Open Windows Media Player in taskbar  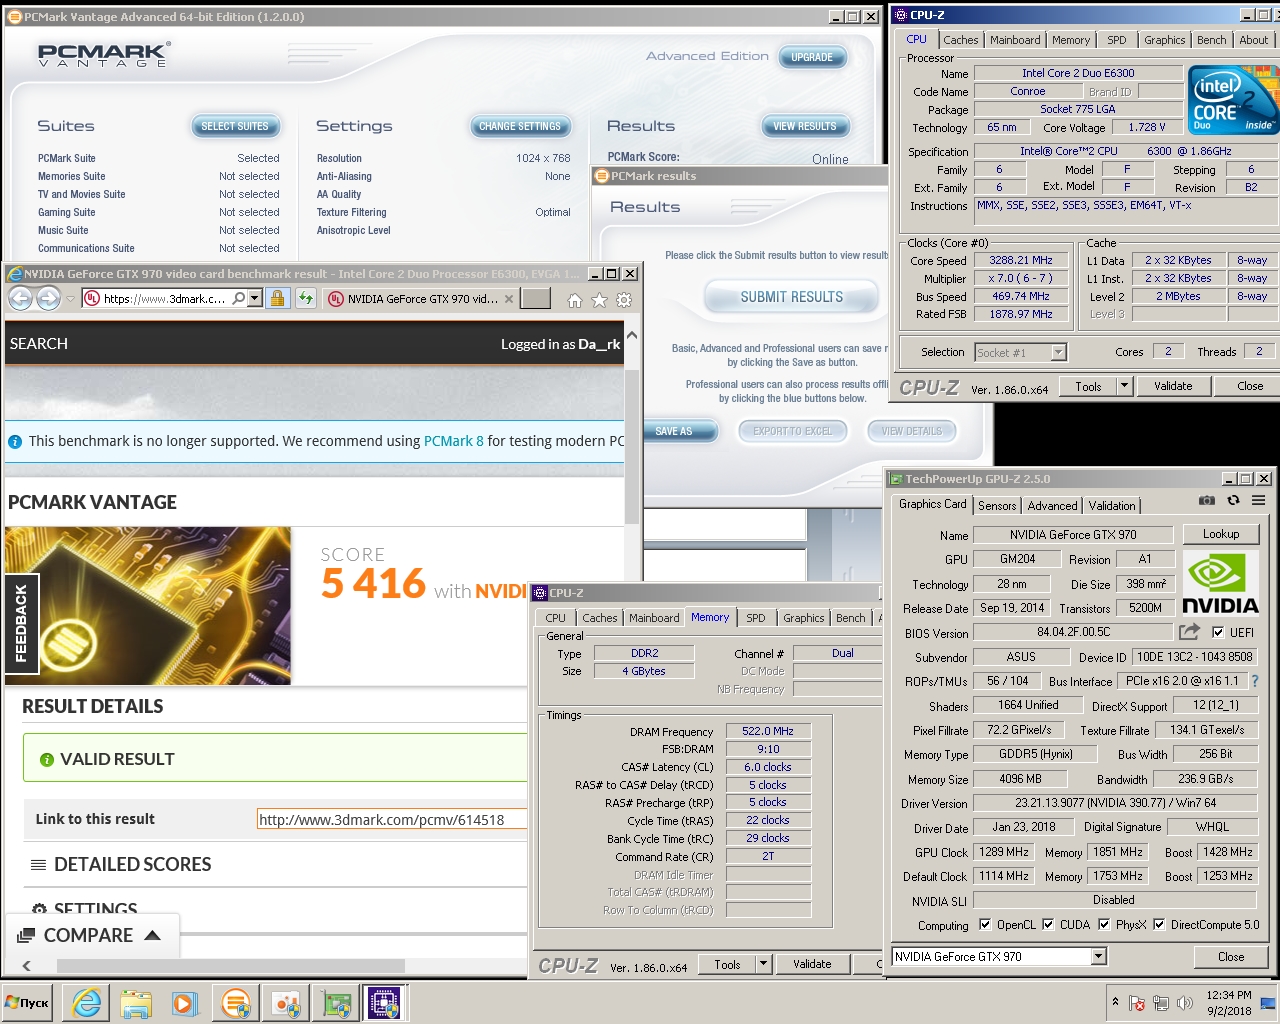(x=185, y=1003)
